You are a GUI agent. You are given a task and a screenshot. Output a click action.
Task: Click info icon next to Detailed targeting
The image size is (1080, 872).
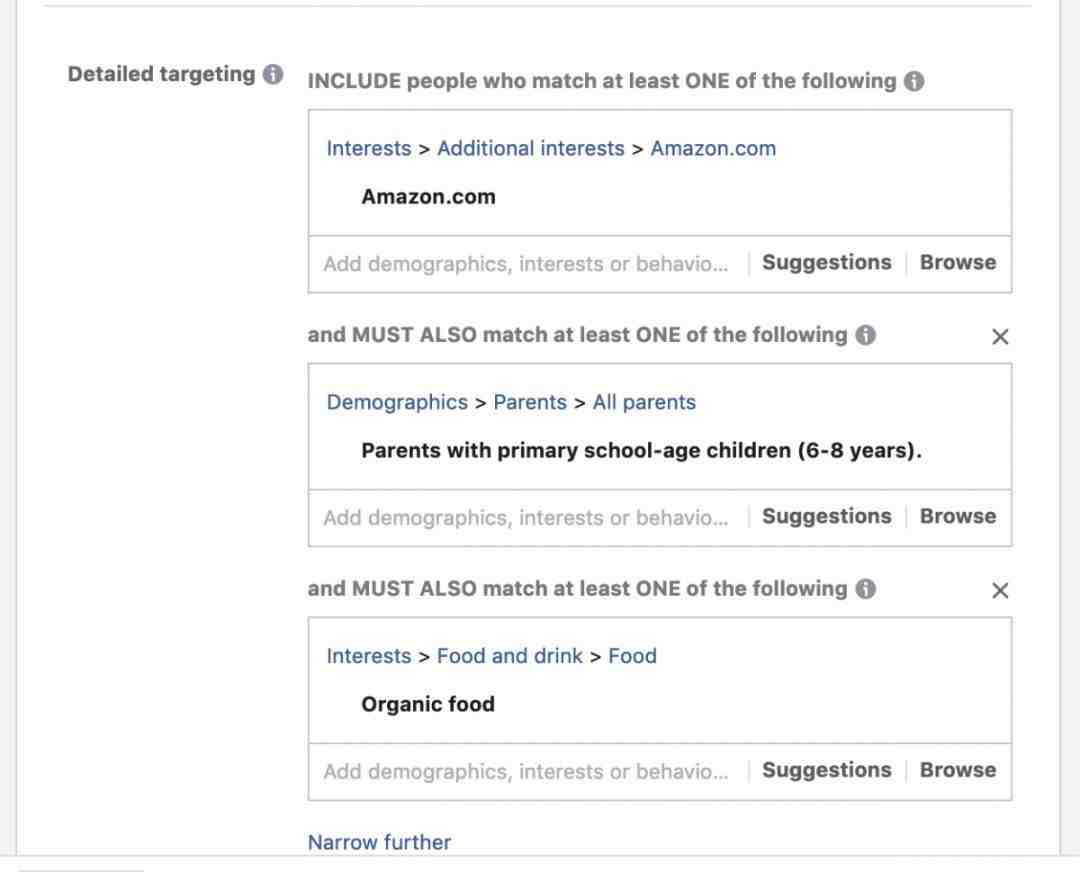point(273,74)
